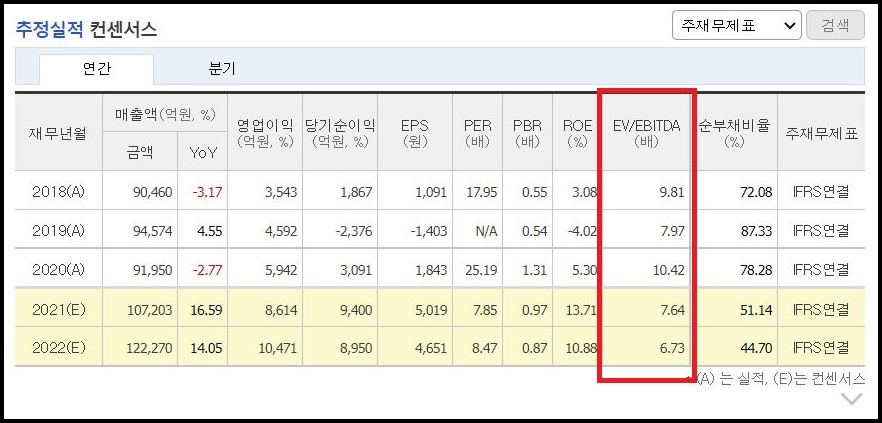Click the 9,400 net income value
The image size is (882, 423).
[x=356, y=310]
